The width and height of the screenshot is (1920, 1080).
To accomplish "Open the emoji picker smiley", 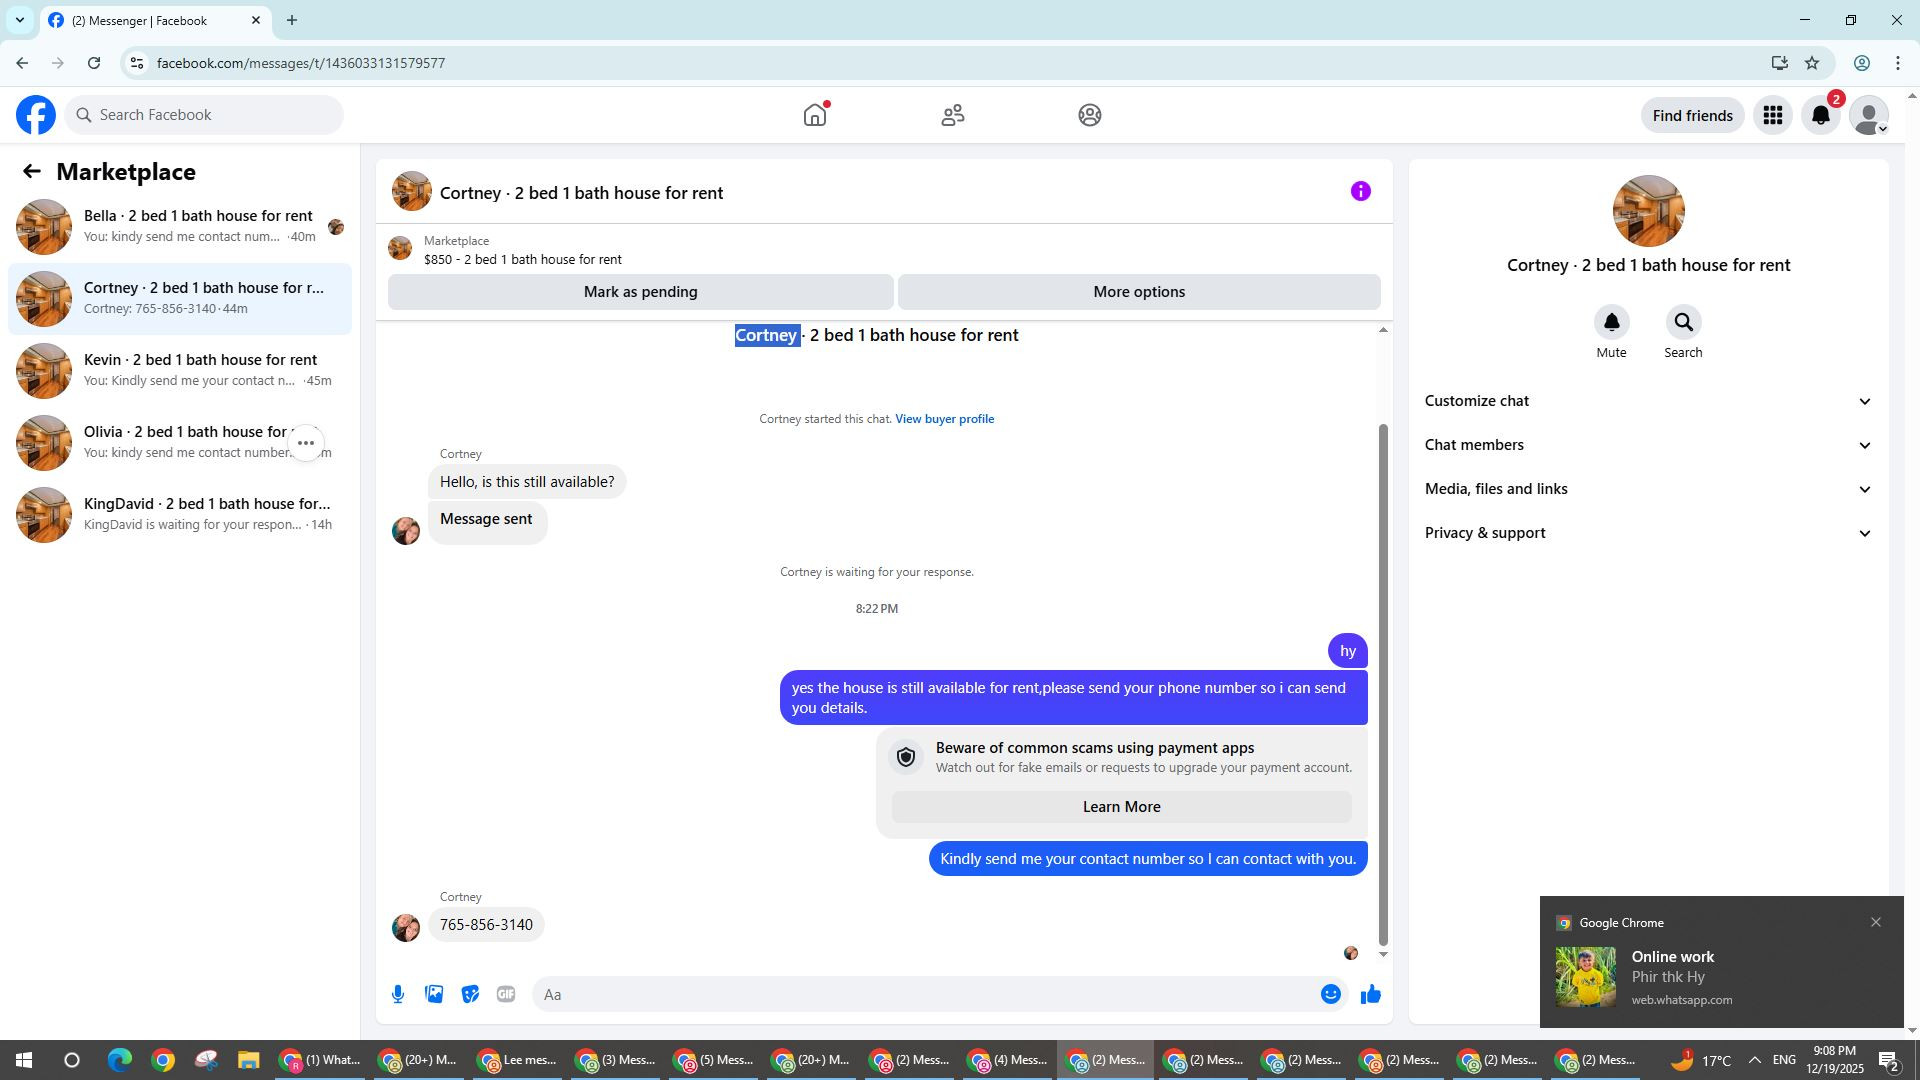I will 1330,994.
